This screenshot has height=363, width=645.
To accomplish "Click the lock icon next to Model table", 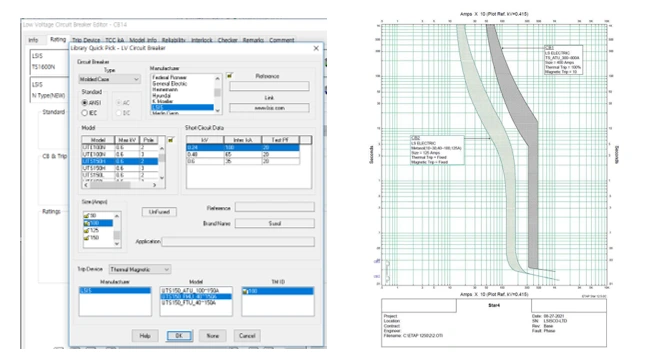I will click(171, 140).
